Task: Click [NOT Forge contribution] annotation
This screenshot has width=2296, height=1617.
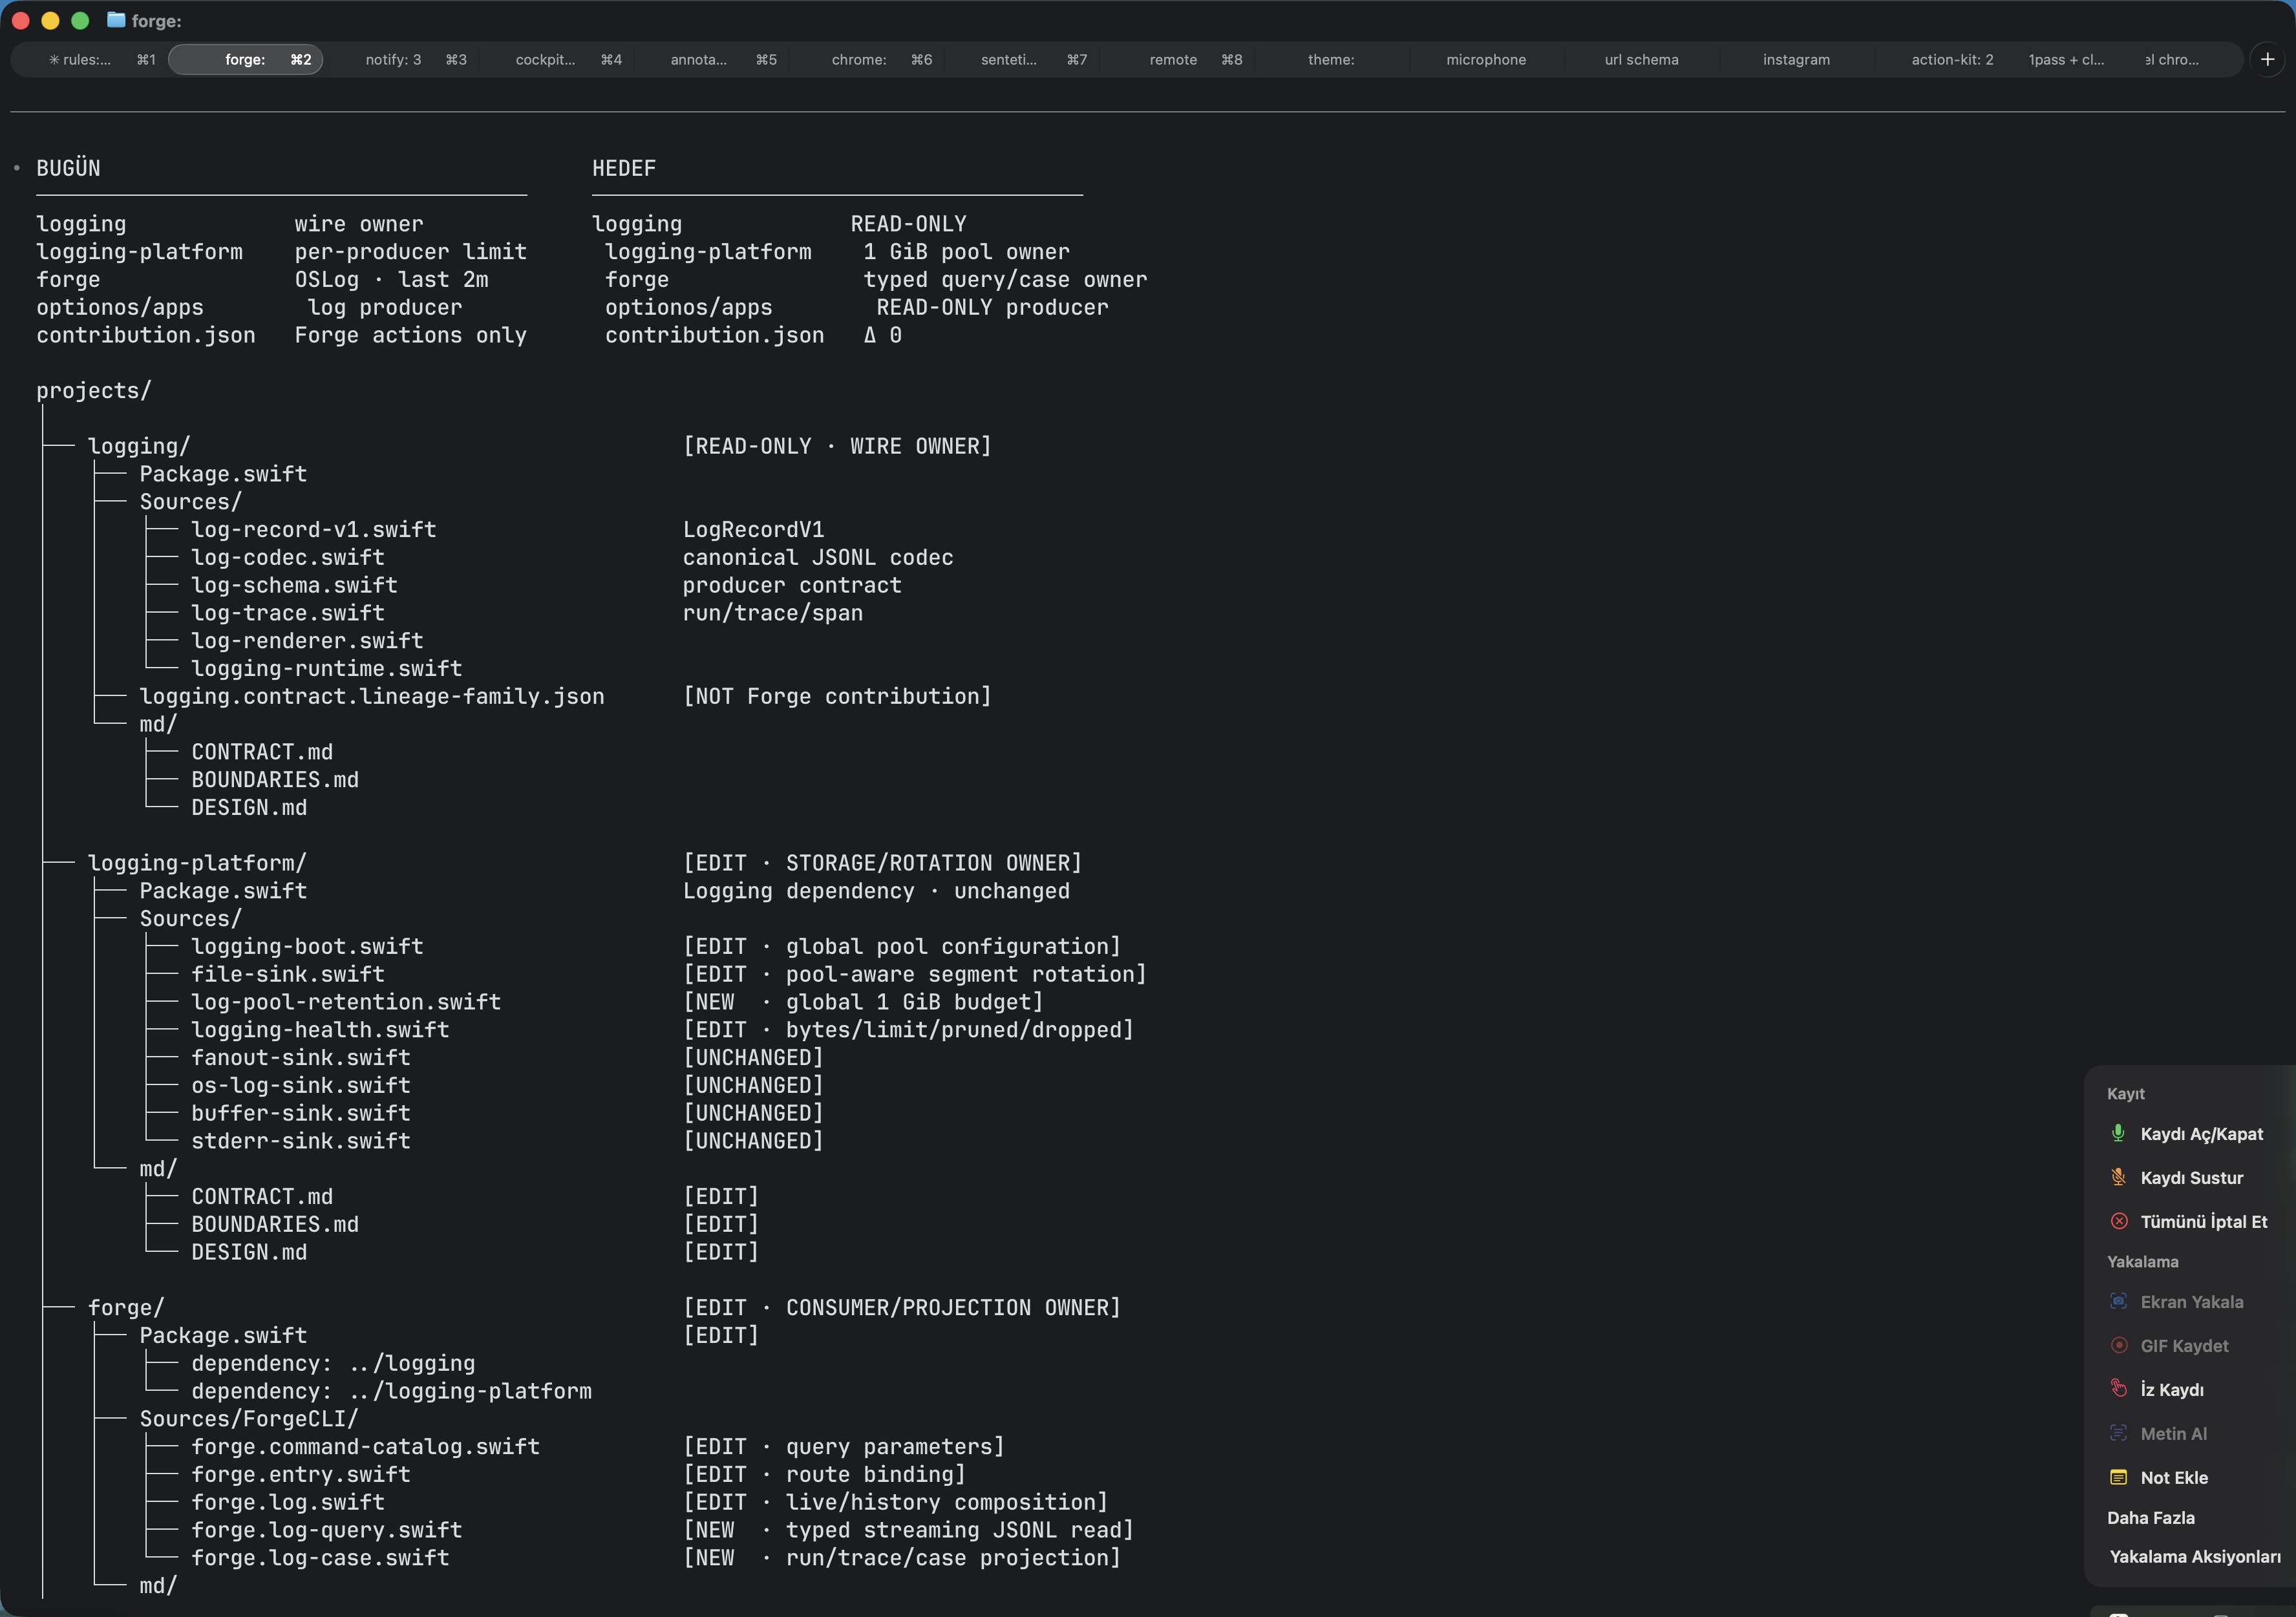Action: coord(838,696)
